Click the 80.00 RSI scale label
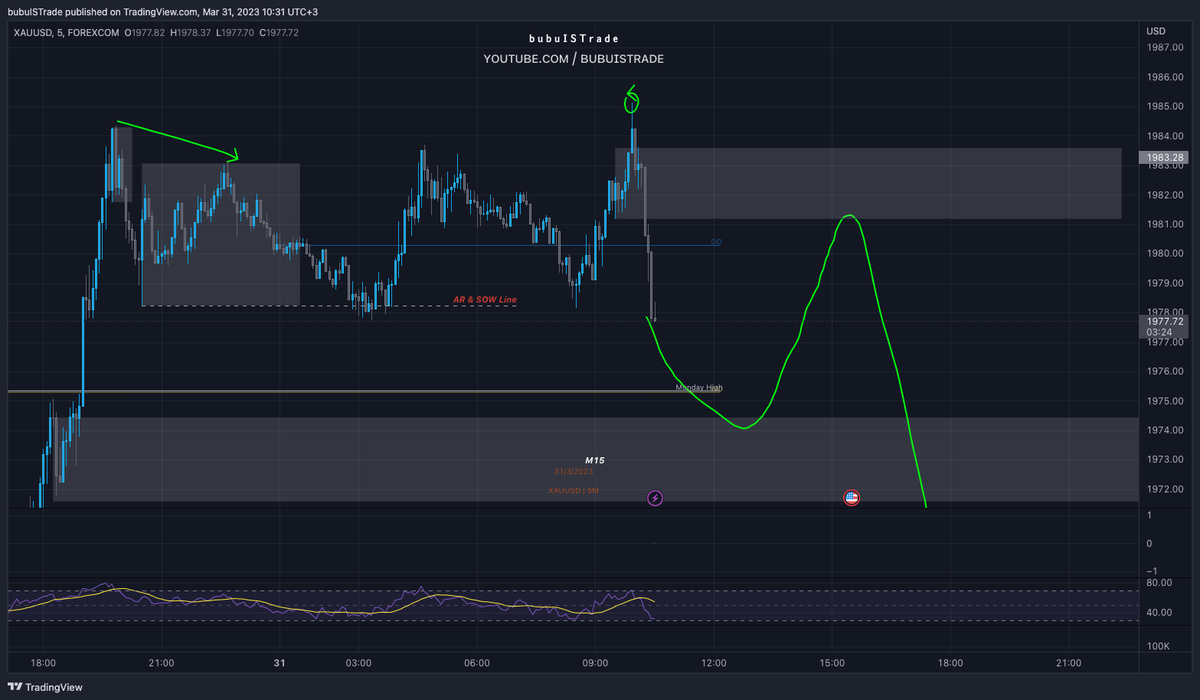Viewport: 1200px width, 700px height. click(1159, 582)
